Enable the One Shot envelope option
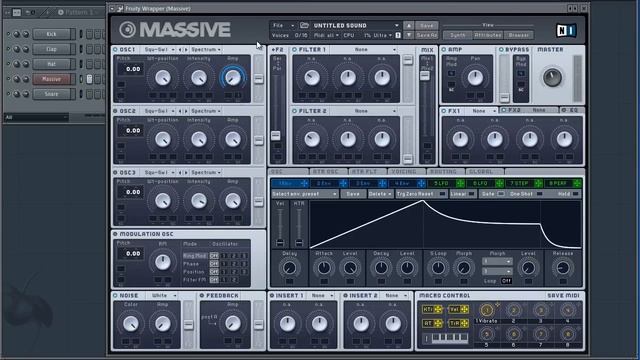 coord(539,194)
